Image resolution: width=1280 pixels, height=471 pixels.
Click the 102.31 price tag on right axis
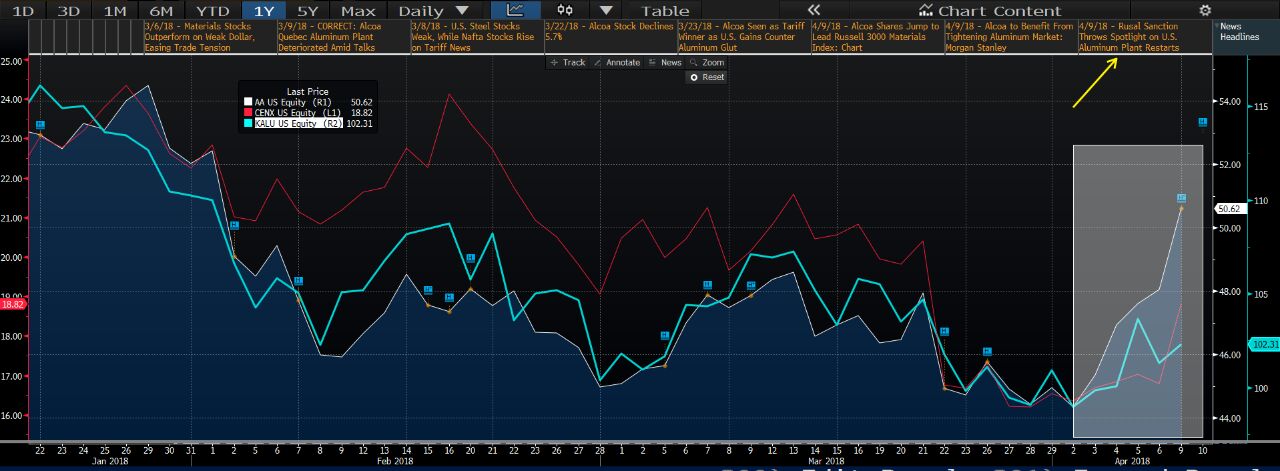(x=1264, y=344)
